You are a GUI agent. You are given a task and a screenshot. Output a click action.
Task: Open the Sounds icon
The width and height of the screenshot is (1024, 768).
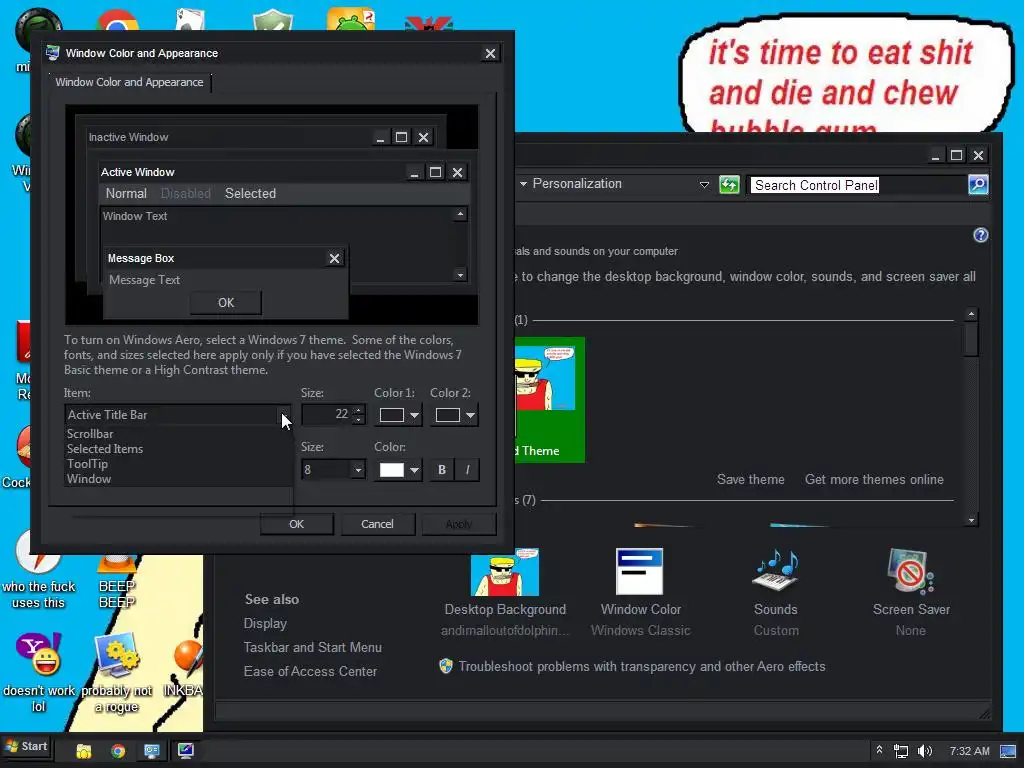tap(775, 571)
